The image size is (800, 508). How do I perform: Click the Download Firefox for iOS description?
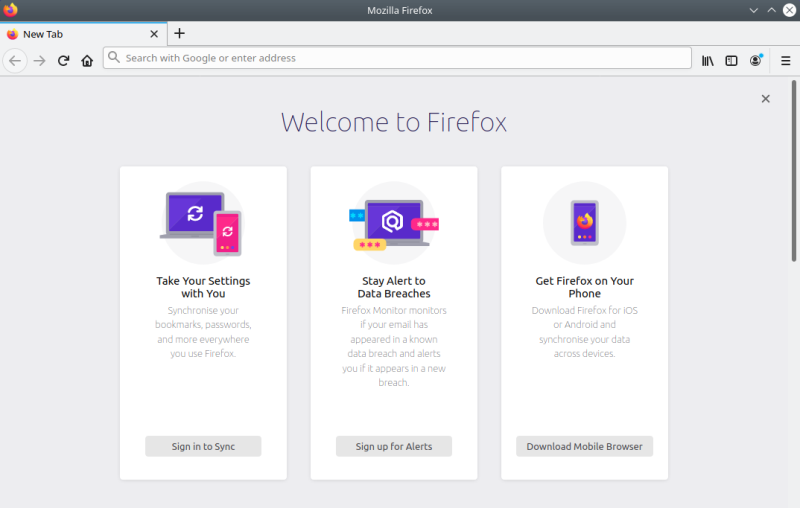585,332
